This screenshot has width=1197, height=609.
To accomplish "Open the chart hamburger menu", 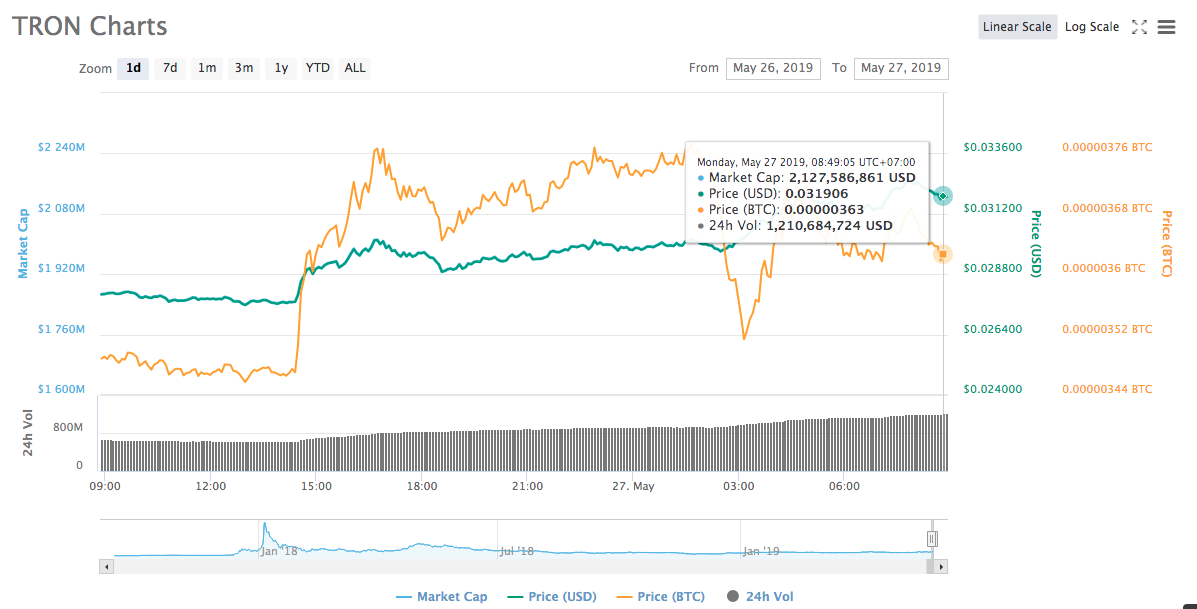I will tap(1166, 27).
